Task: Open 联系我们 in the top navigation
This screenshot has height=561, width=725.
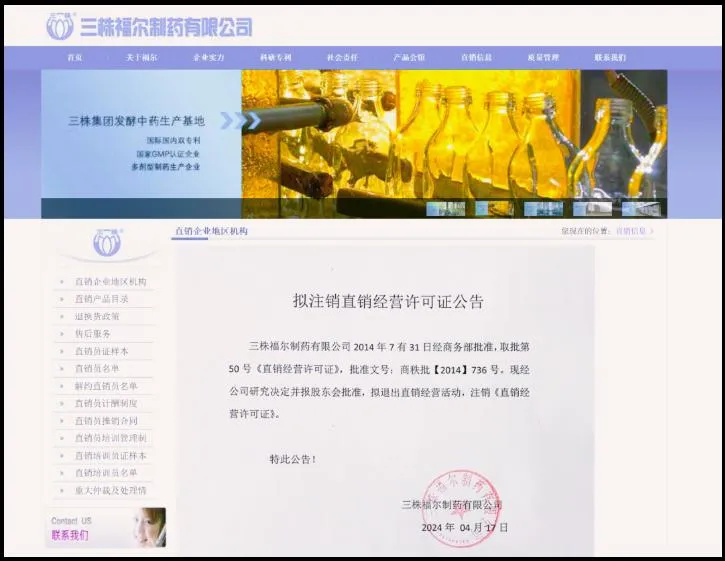Action: click(x=610, y=57)
